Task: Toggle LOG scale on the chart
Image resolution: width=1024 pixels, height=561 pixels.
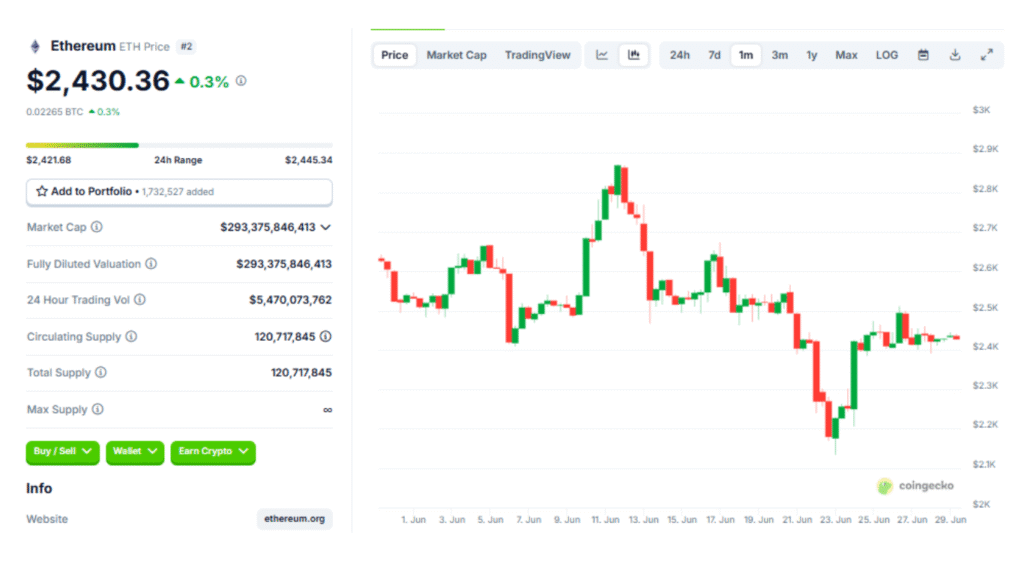Action: pos(887,55)
